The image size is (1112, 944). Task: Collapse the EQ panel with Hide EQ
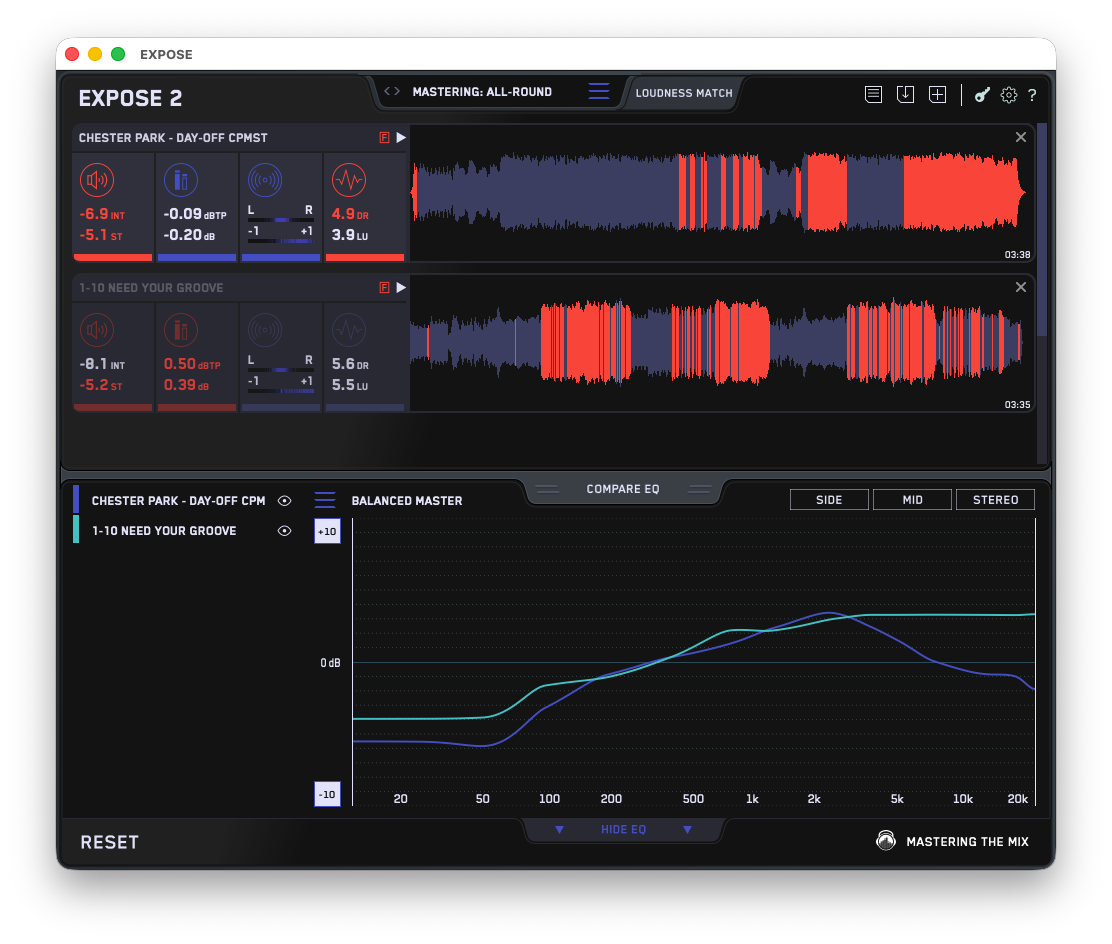tap(623, 829)
